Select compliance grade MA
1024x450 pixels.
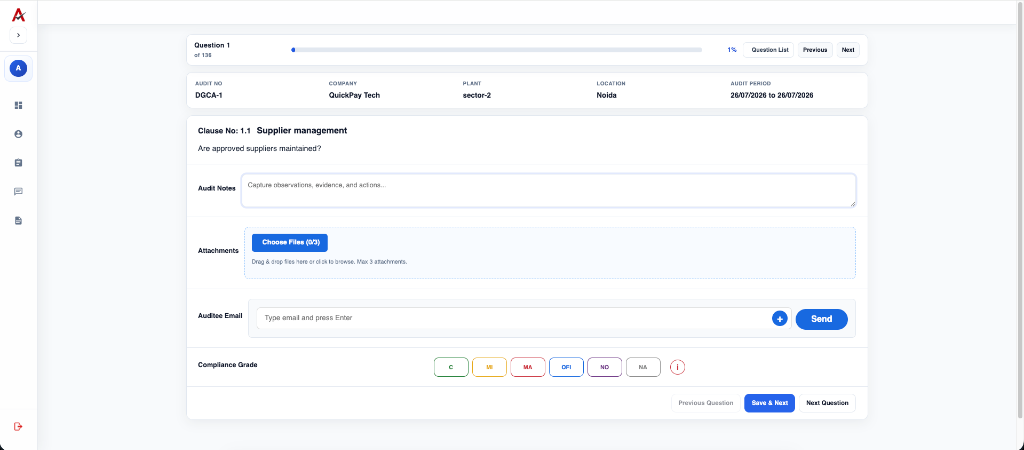528,367
